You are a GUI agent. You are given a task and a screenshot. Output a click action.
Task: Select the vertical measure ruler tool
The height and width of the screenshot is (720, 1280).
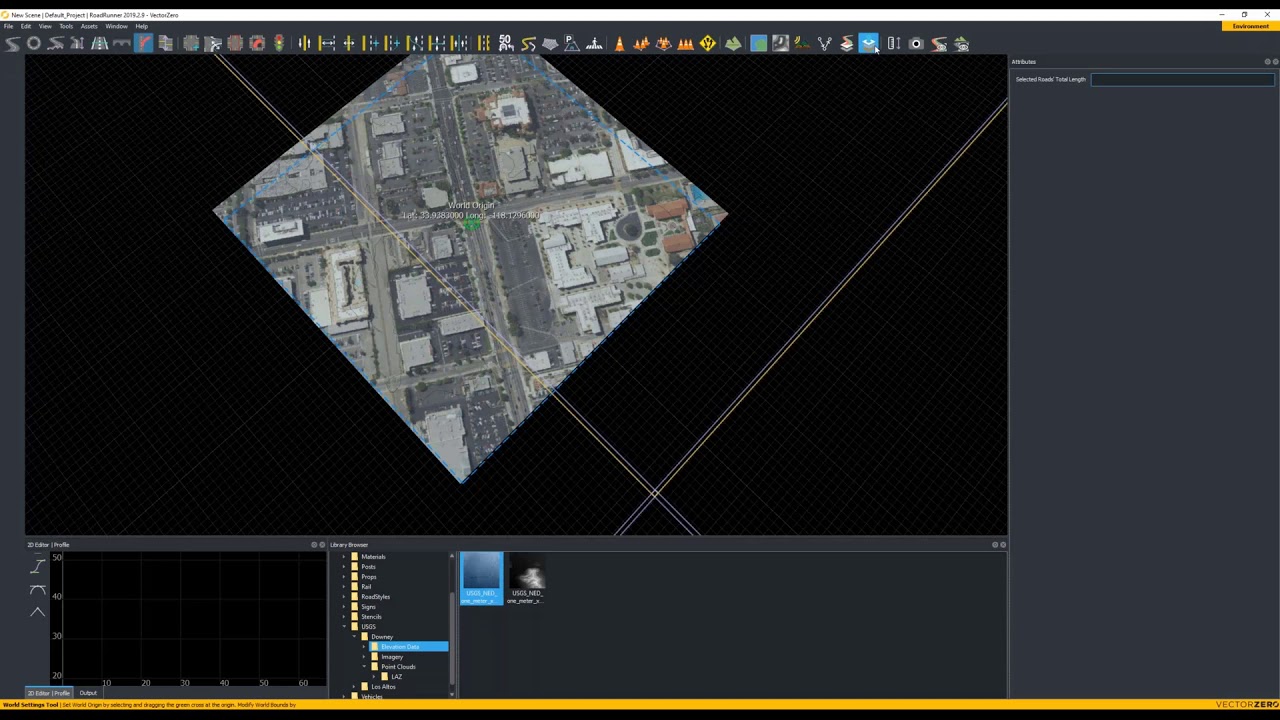894,43
